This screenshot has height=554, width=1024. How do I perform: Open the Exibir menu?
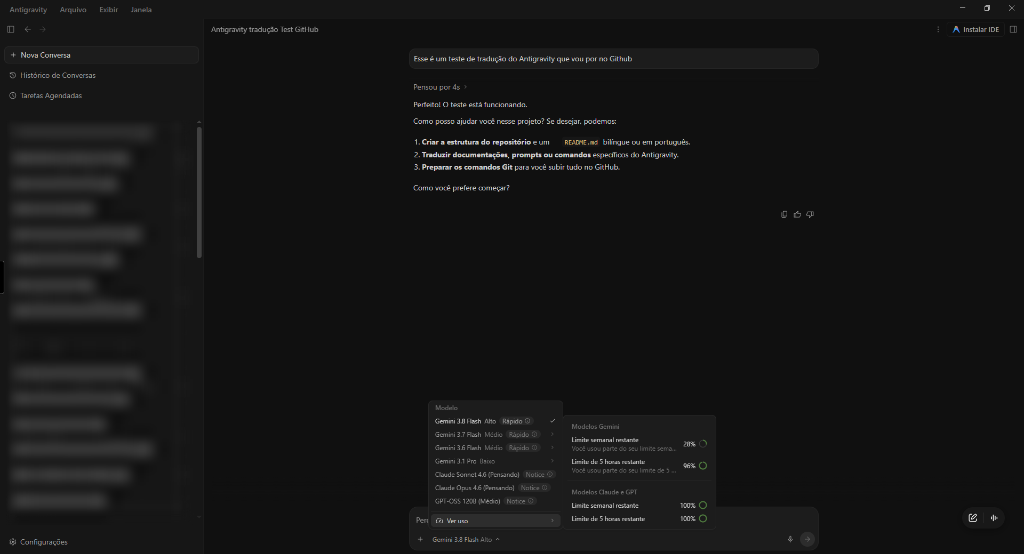click(108, 10)
